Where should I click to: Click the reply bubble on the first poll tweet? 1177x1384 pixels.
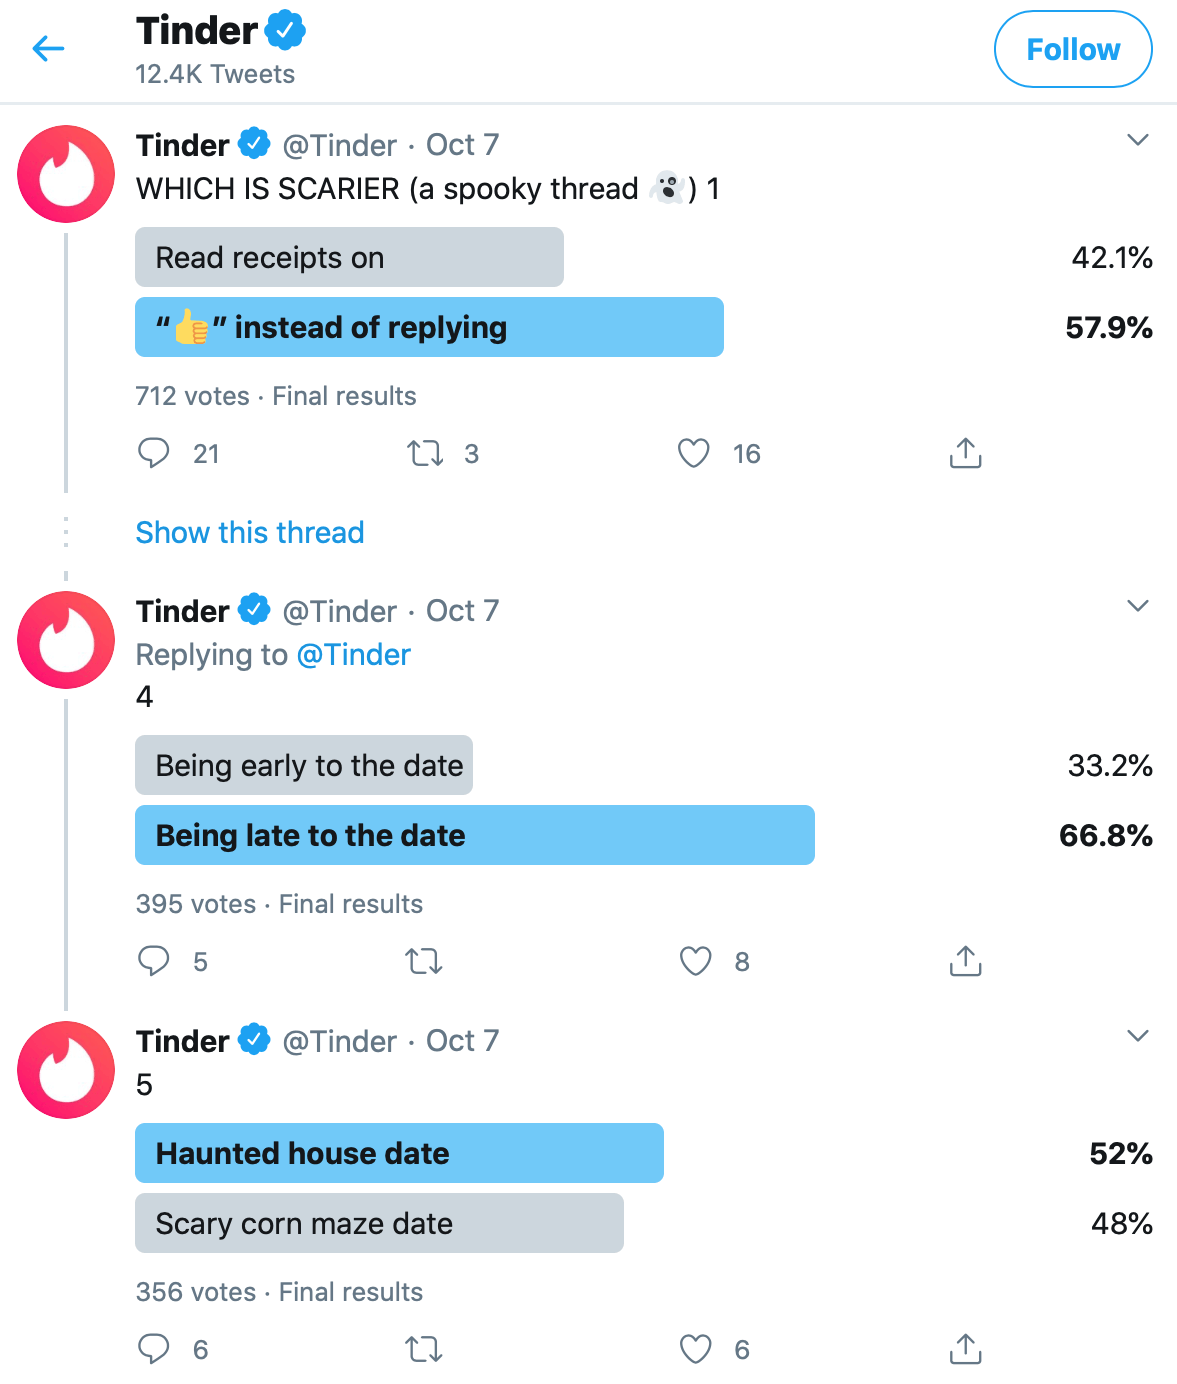(154, 453)
